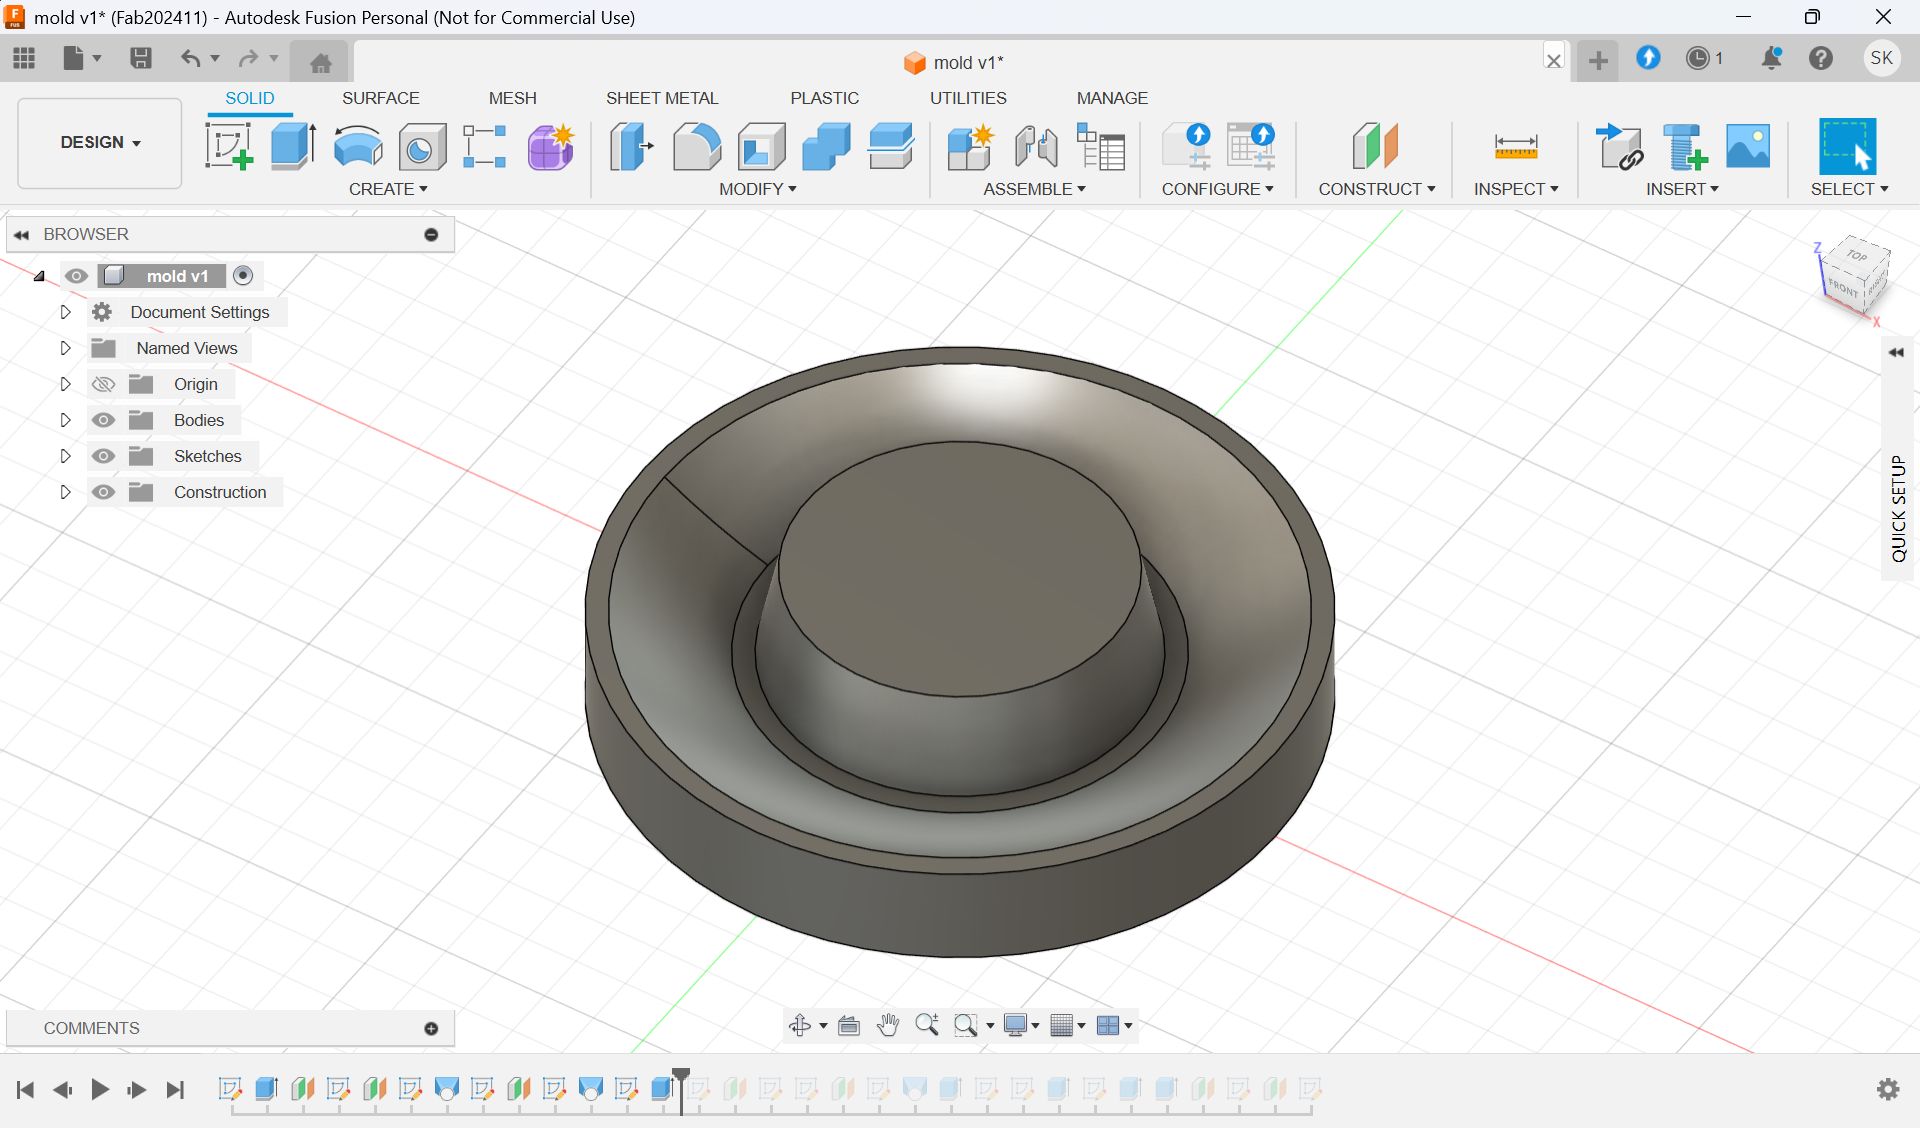Select the Joint tool icon

tap(1036, 147)
